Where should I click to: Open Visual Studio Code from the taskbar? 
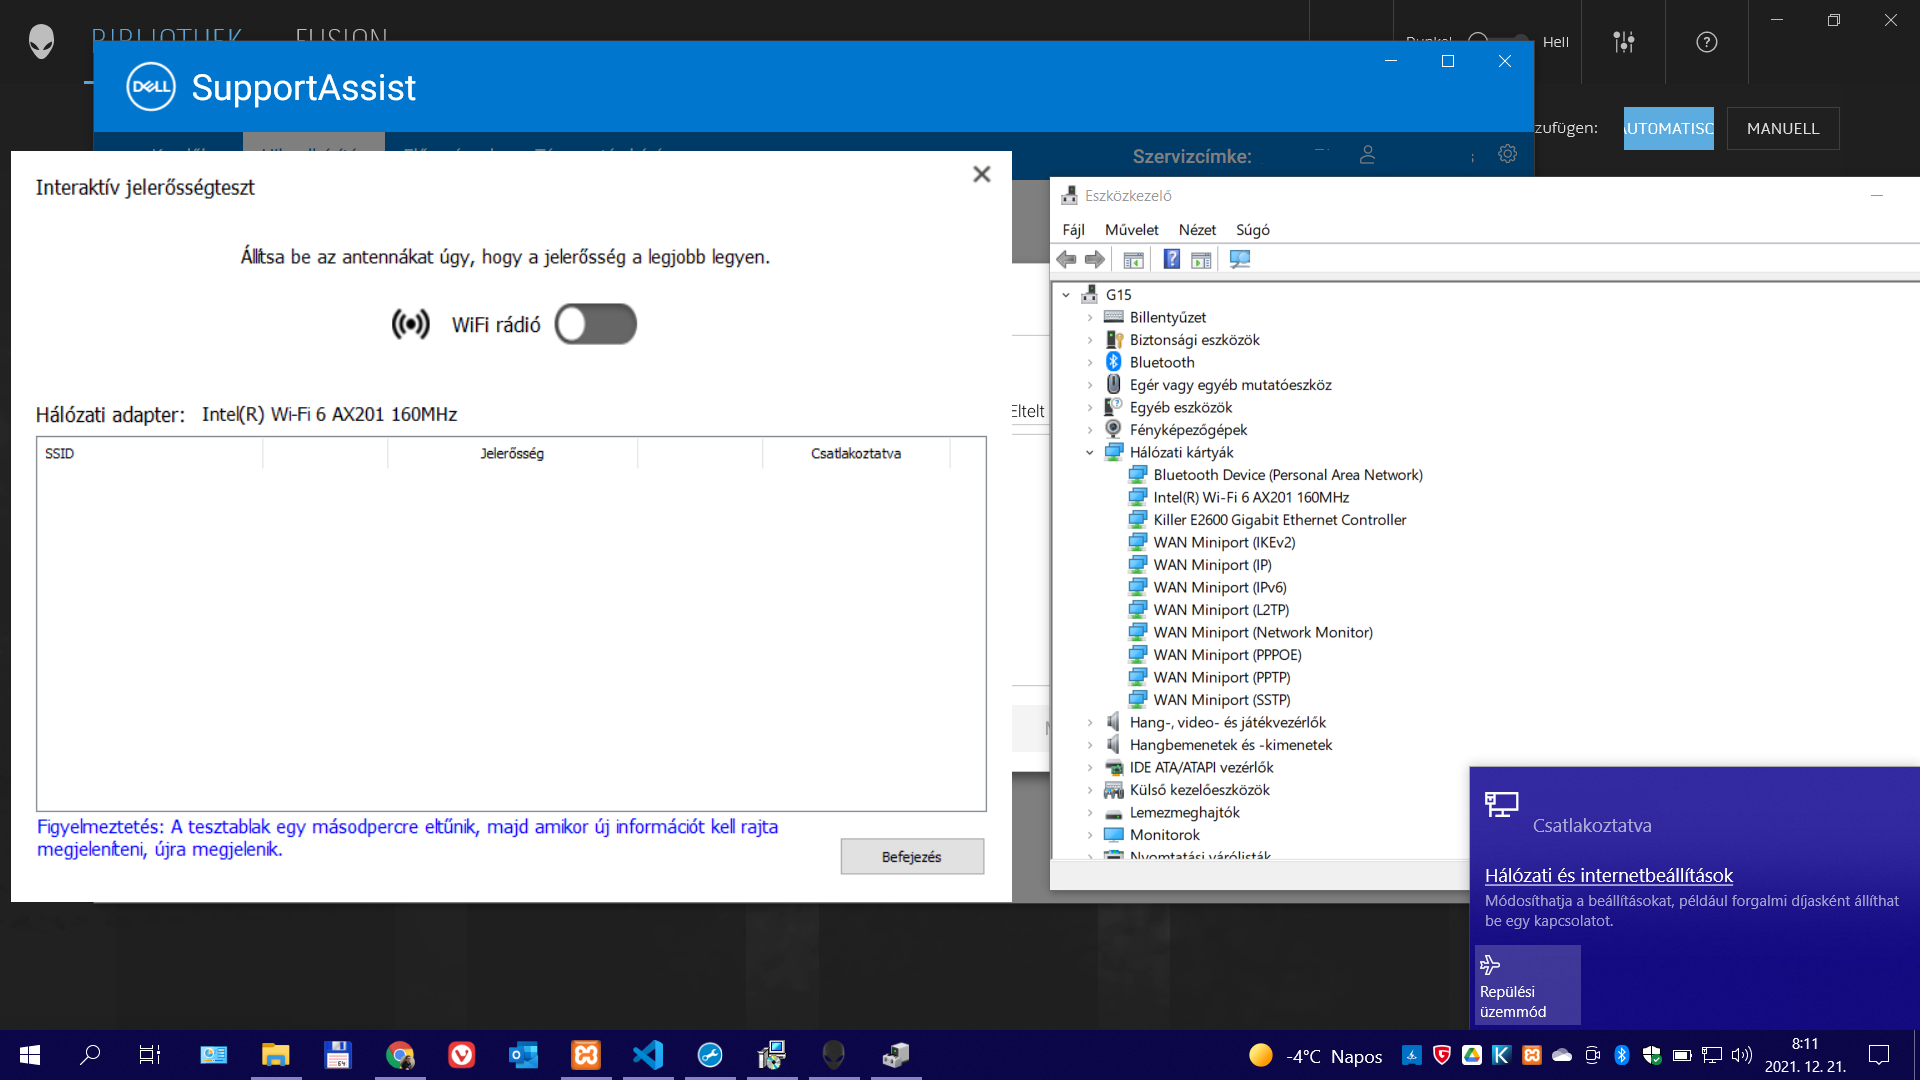click(648, 1055)
